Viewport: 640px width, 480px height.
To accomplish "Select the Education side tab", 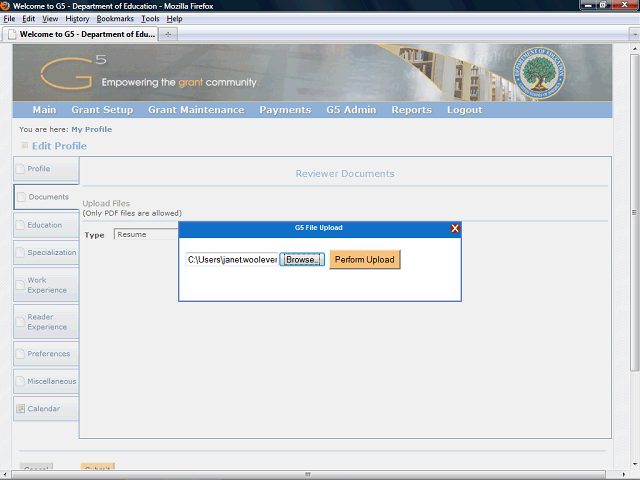I will [46, 225].
